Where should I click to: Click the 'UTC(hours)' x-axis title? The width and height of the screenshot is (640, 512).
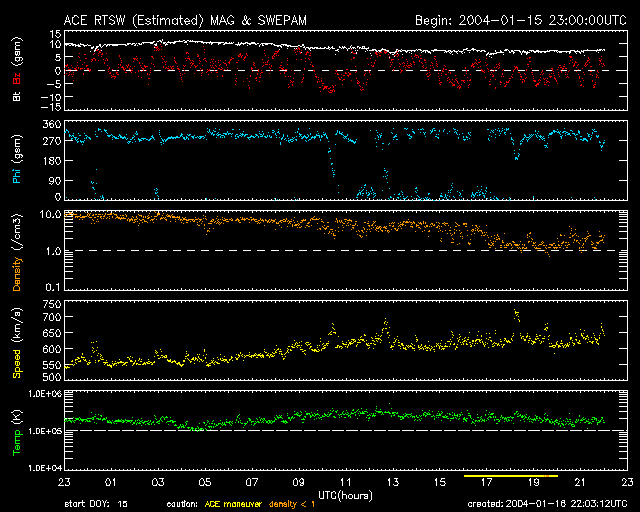(345, 494)
